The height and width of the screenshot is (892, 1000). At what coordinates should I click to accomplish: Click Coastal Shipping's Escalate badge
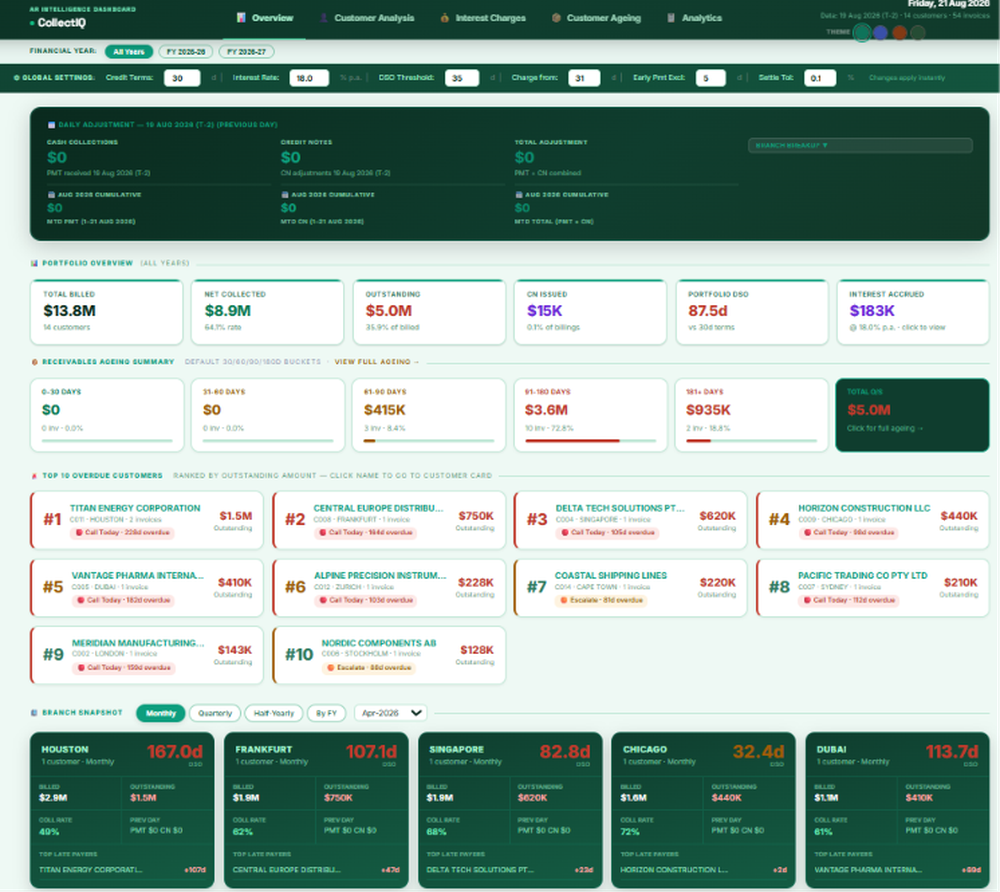[x=601, y=601]
